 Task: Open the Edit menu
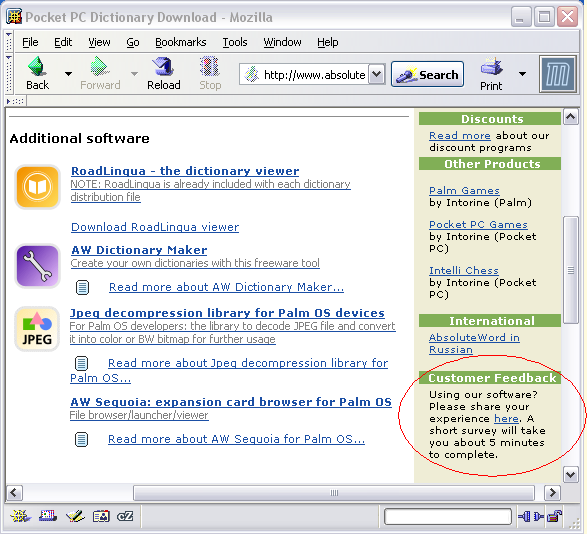coord(63,42)
